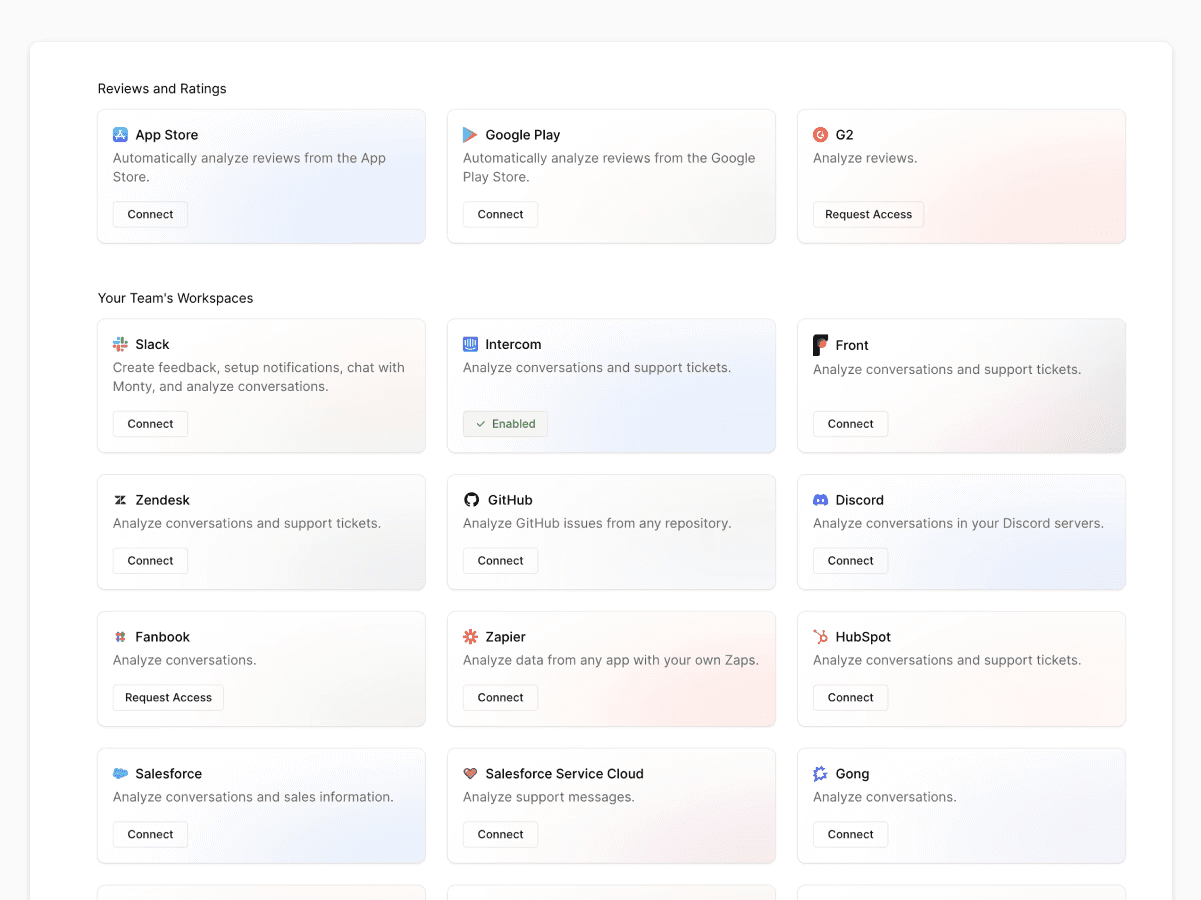Request access for Fanbook
The width and height of the screenshot is (1201, 900).
click(x=168, y=698)
